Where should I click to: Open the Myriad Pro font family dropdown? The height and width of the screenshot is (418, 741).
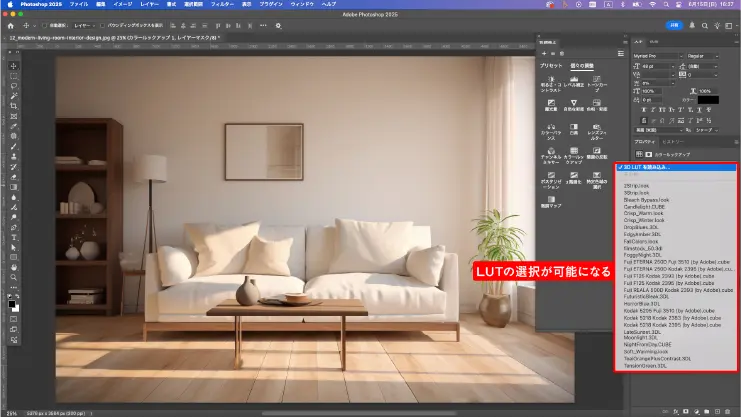(x=658, y=56)
